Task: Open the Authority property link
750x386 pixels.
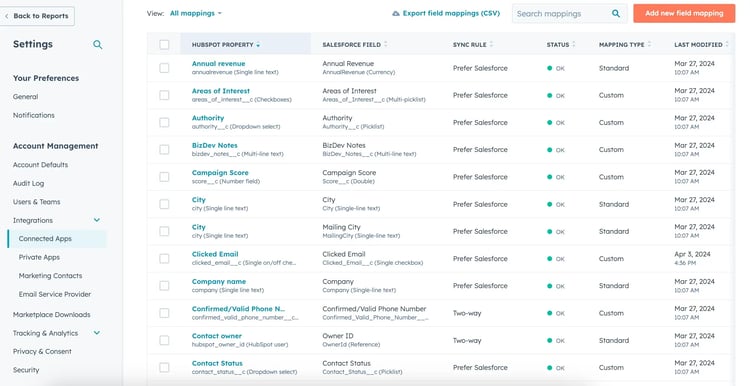Action: [208, 118]
